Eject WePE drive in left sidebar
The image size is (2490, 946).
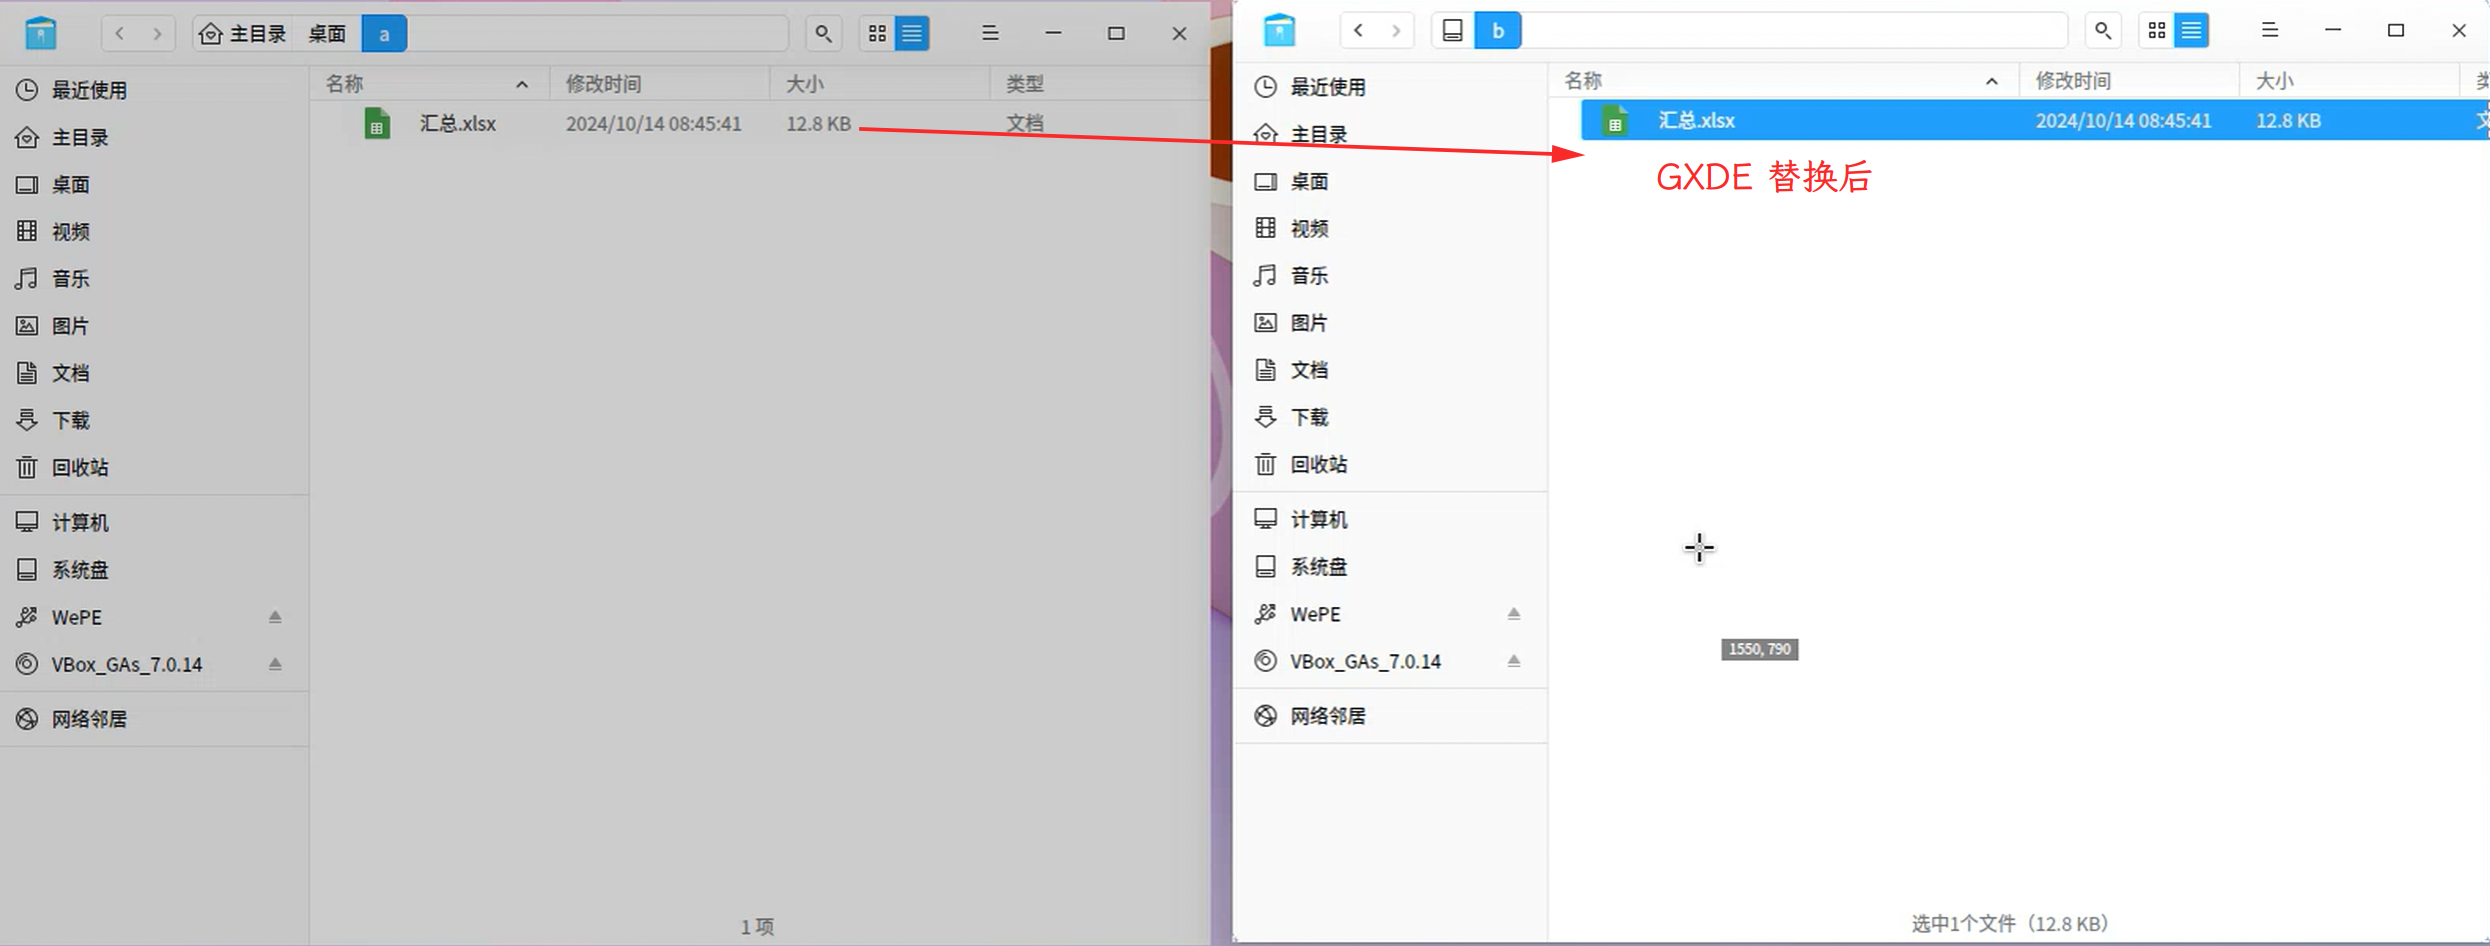pyautogui.click(x=275, y=617)
